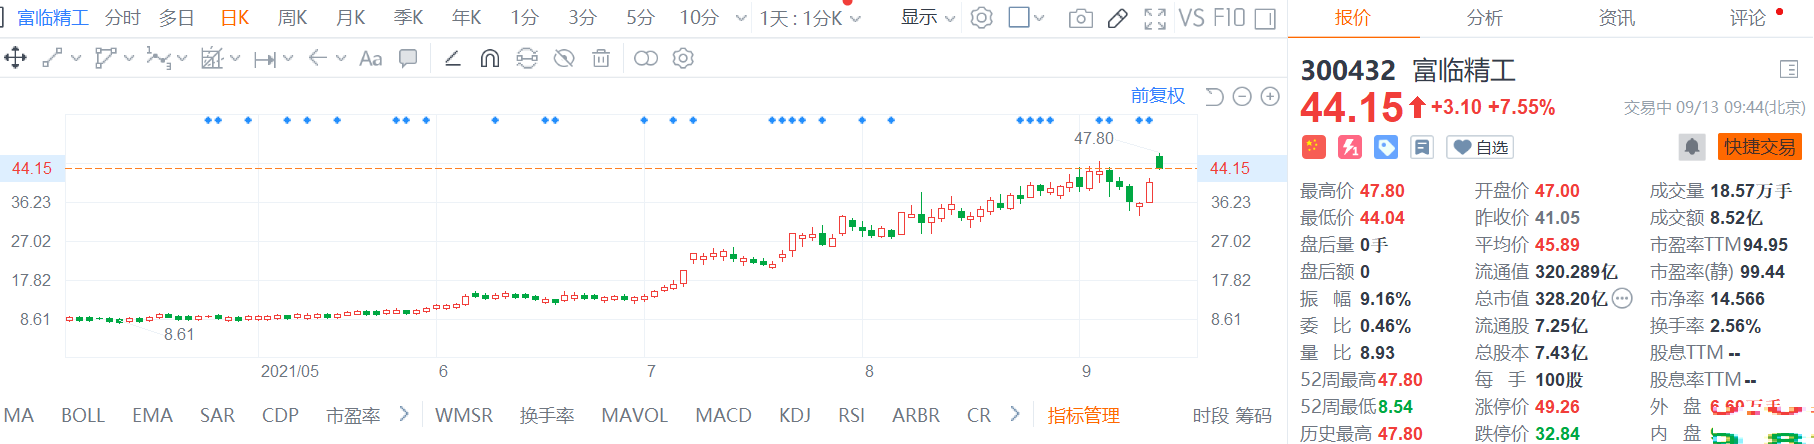Toggle the magnet snap tool
Screen dimensions: 1814x444
coord(490,59)
